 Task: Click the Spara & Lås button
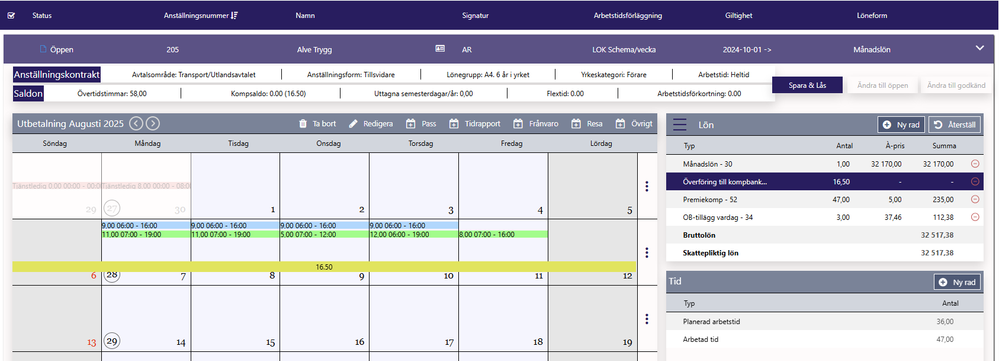point(807,85)
